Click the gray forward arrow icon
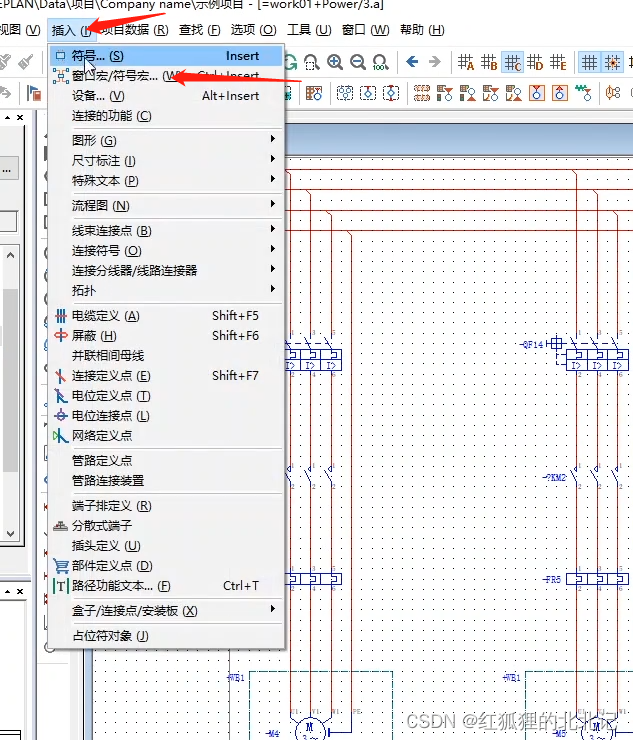Image resolution: width=633 pixels, height=740 pixels. [434, 62]
